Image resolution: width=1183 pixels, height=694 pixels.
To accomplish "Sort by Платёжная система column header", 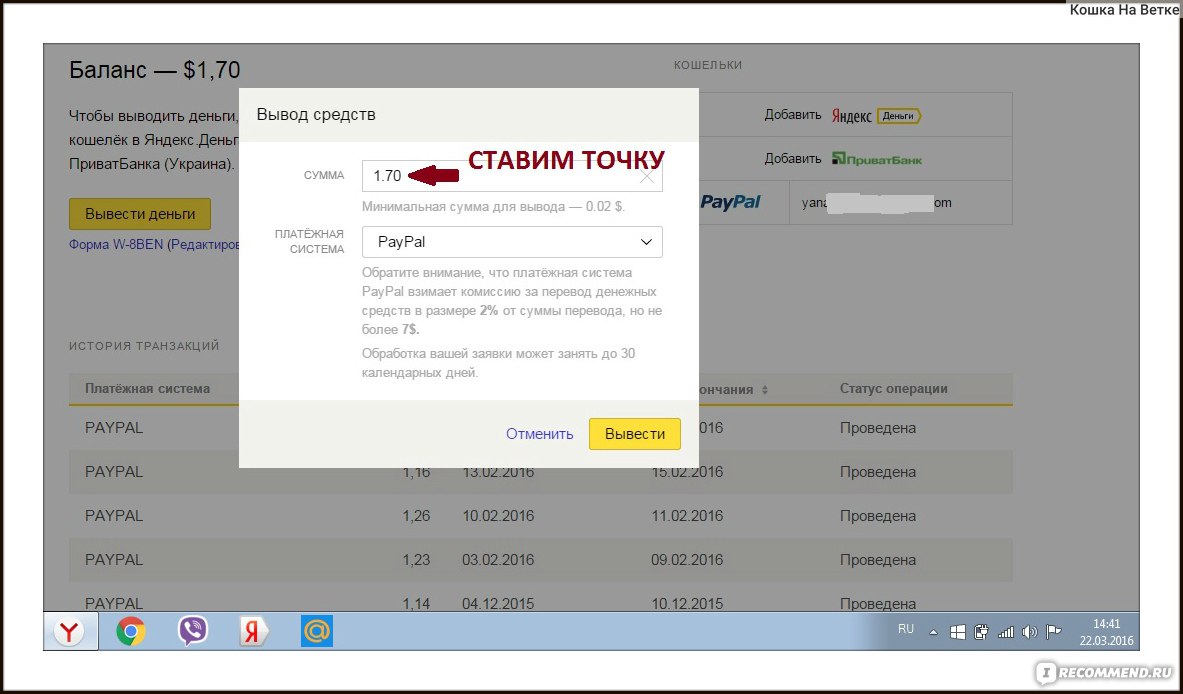I will point(147,388).
